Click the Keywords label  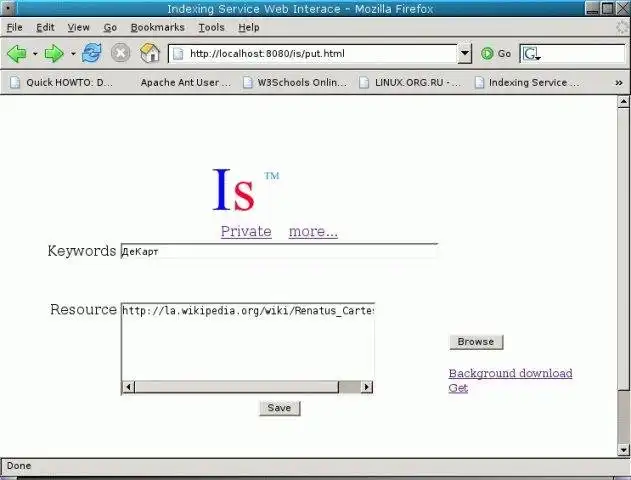tap(82, 251)
